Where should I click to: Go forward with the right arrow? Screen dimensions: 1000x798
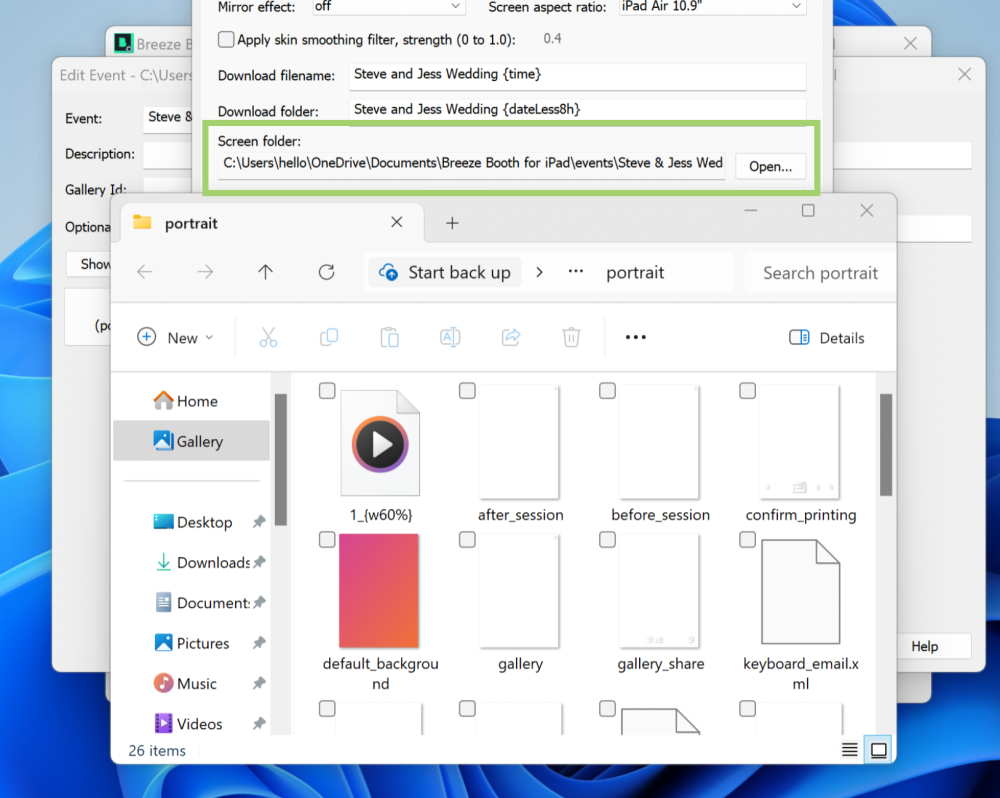(x=205, y=272)
